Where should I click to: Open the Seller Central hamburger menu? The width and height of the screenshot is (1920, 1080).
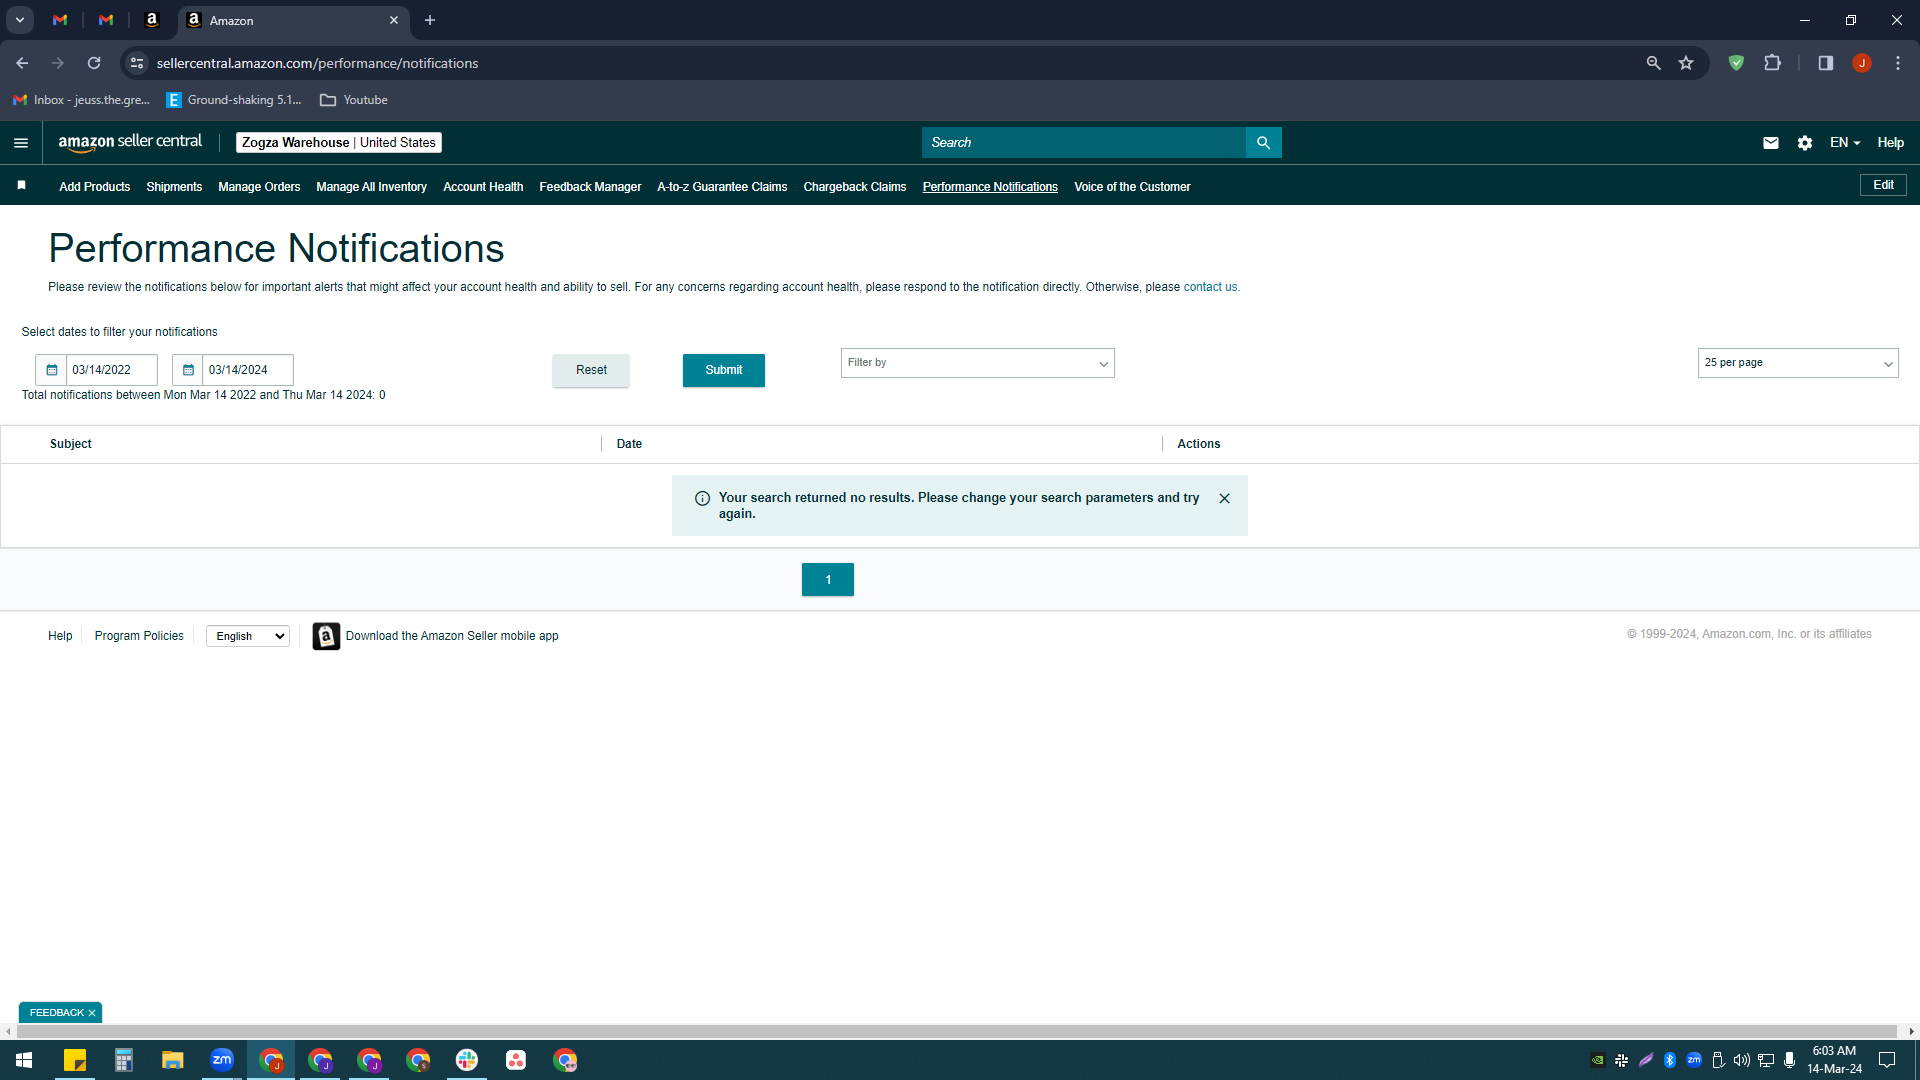(21, 143)
